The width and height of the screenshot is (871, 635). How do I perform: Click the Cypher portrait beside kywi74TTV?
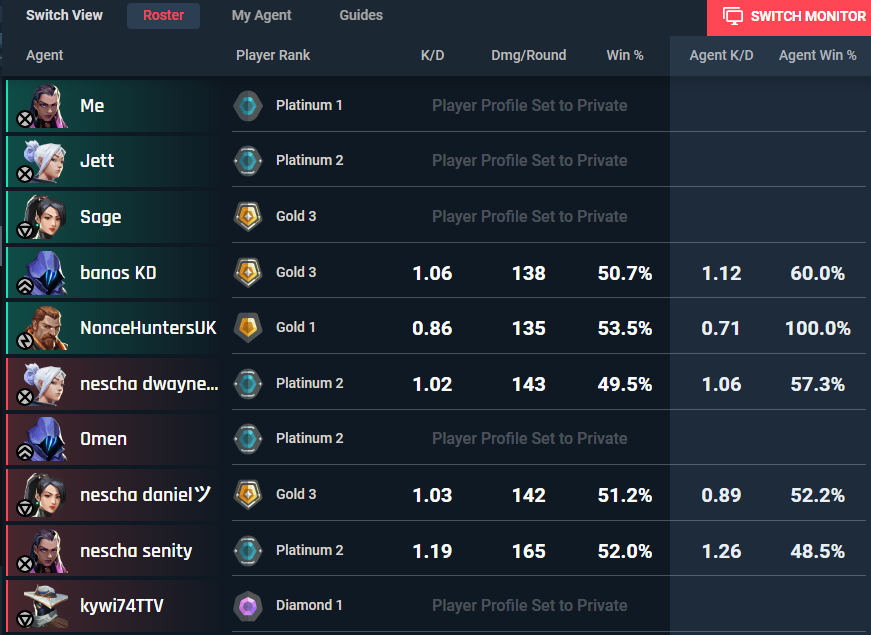click(x=47, y=606)
